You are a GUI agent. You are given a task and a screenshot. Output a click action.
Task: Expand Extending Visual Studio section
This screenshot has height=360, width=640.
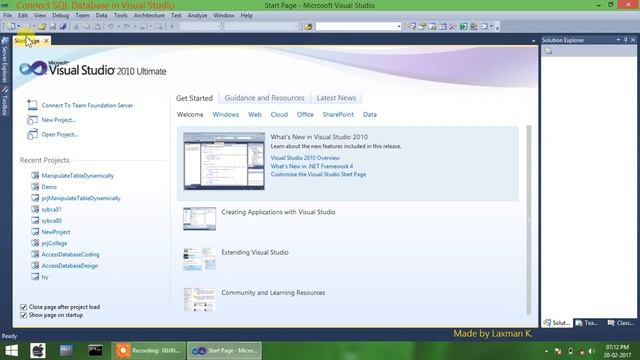[x=255, y=253]
